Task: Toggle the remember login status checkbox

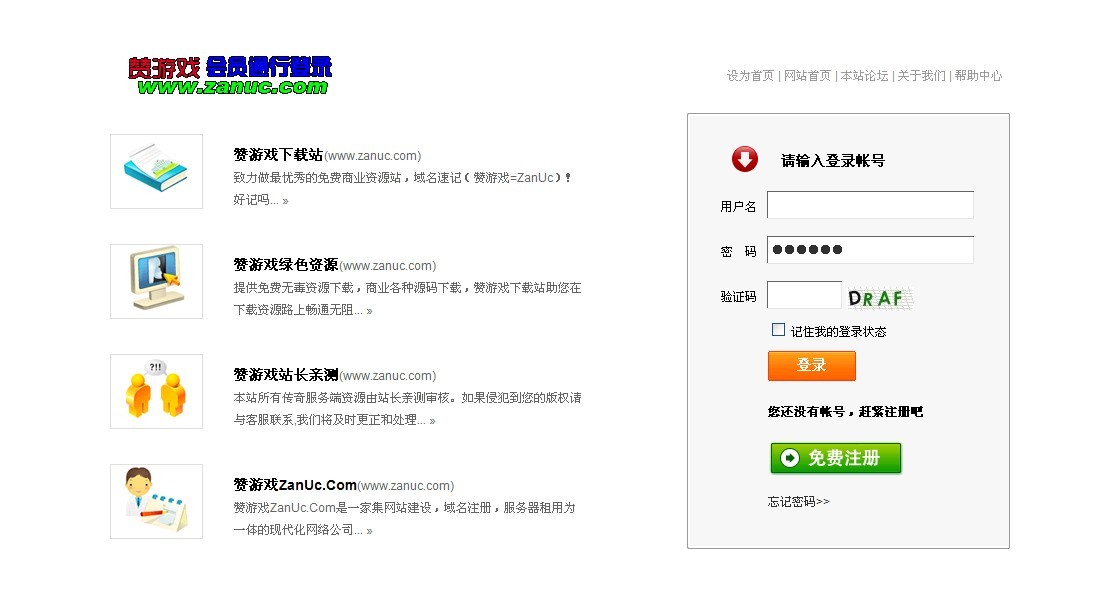Action: tap(778, 330)
